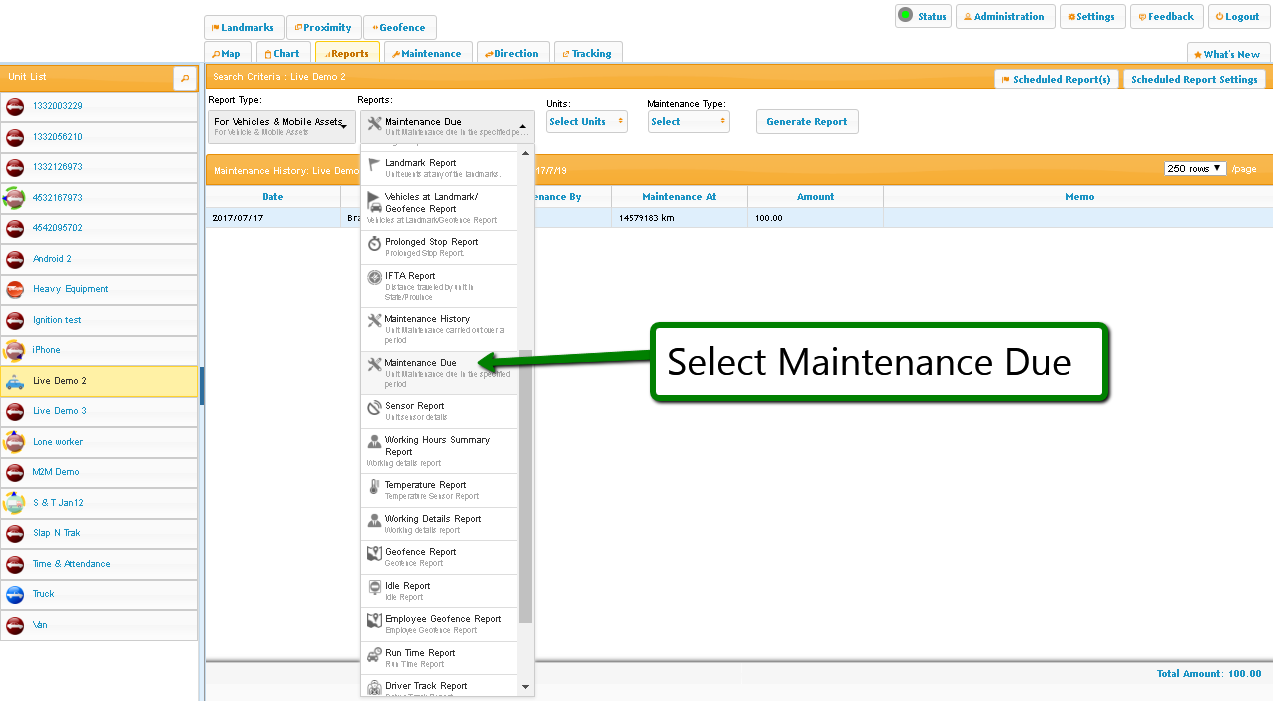Select Temperature Report in the dropdown list

coord(425,485)
